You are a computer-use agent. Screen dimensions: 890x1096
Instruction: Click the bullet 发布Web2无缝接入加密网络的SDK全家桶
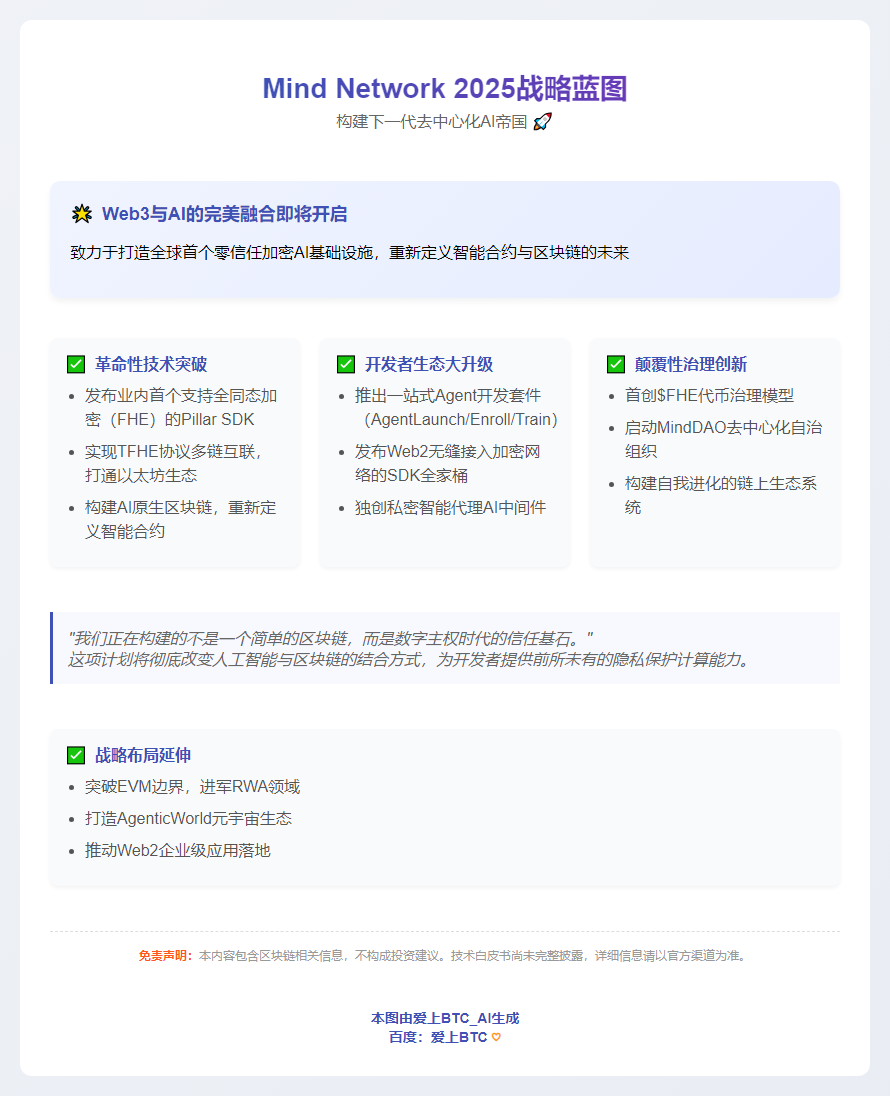[x=447, y=463]
